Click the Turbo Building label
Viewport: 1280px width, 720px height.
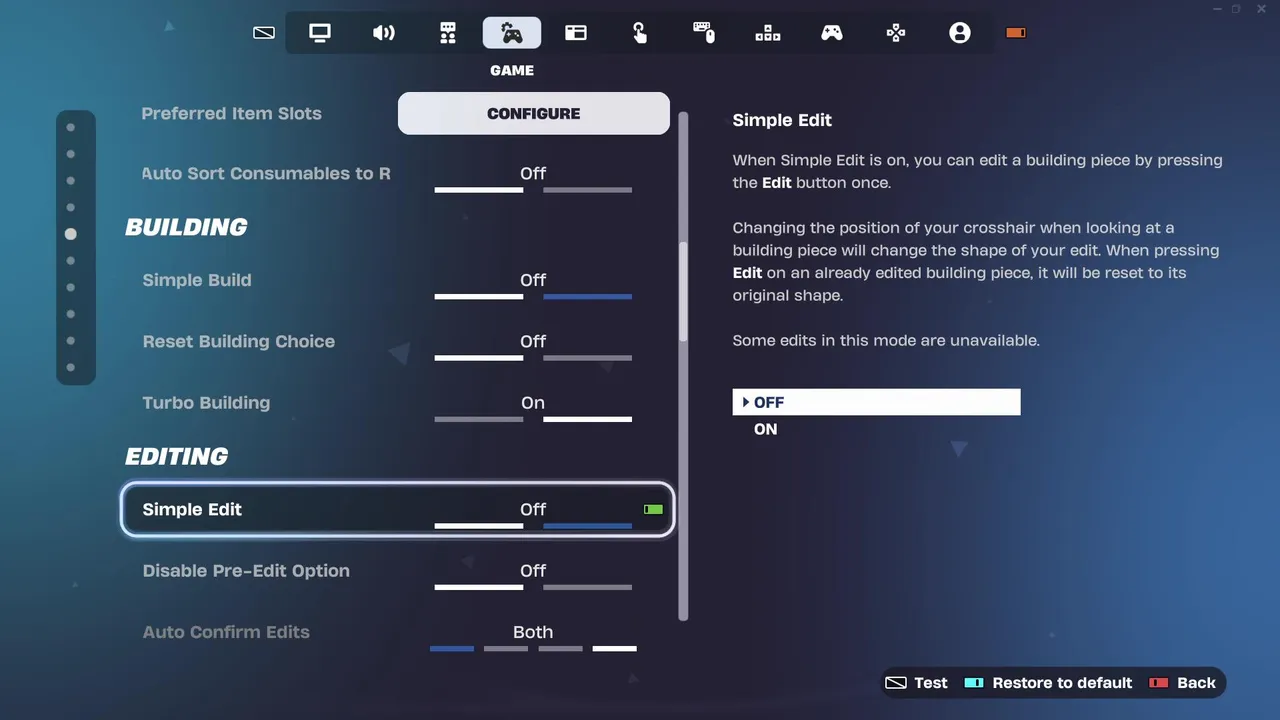click(206, 403)
